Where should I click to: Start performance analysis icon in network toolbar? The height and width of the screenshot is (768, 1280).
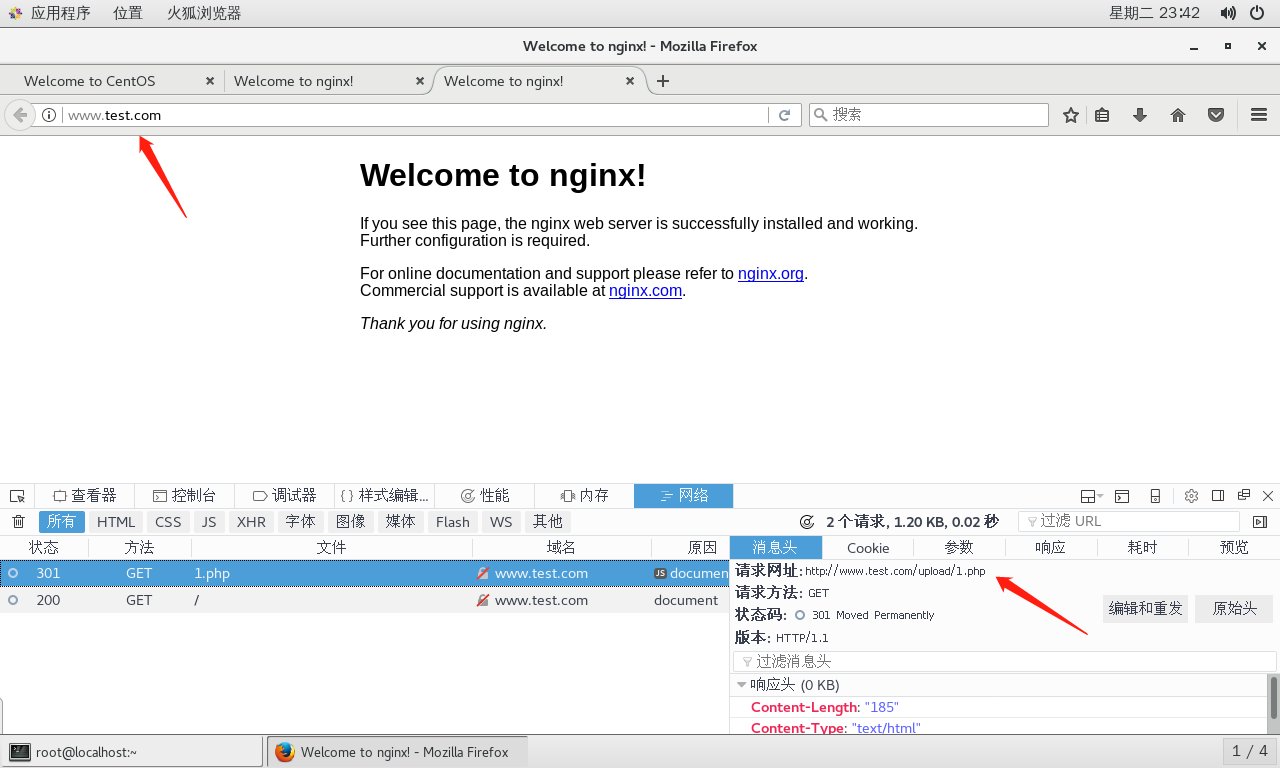click(x=808, y=522)
